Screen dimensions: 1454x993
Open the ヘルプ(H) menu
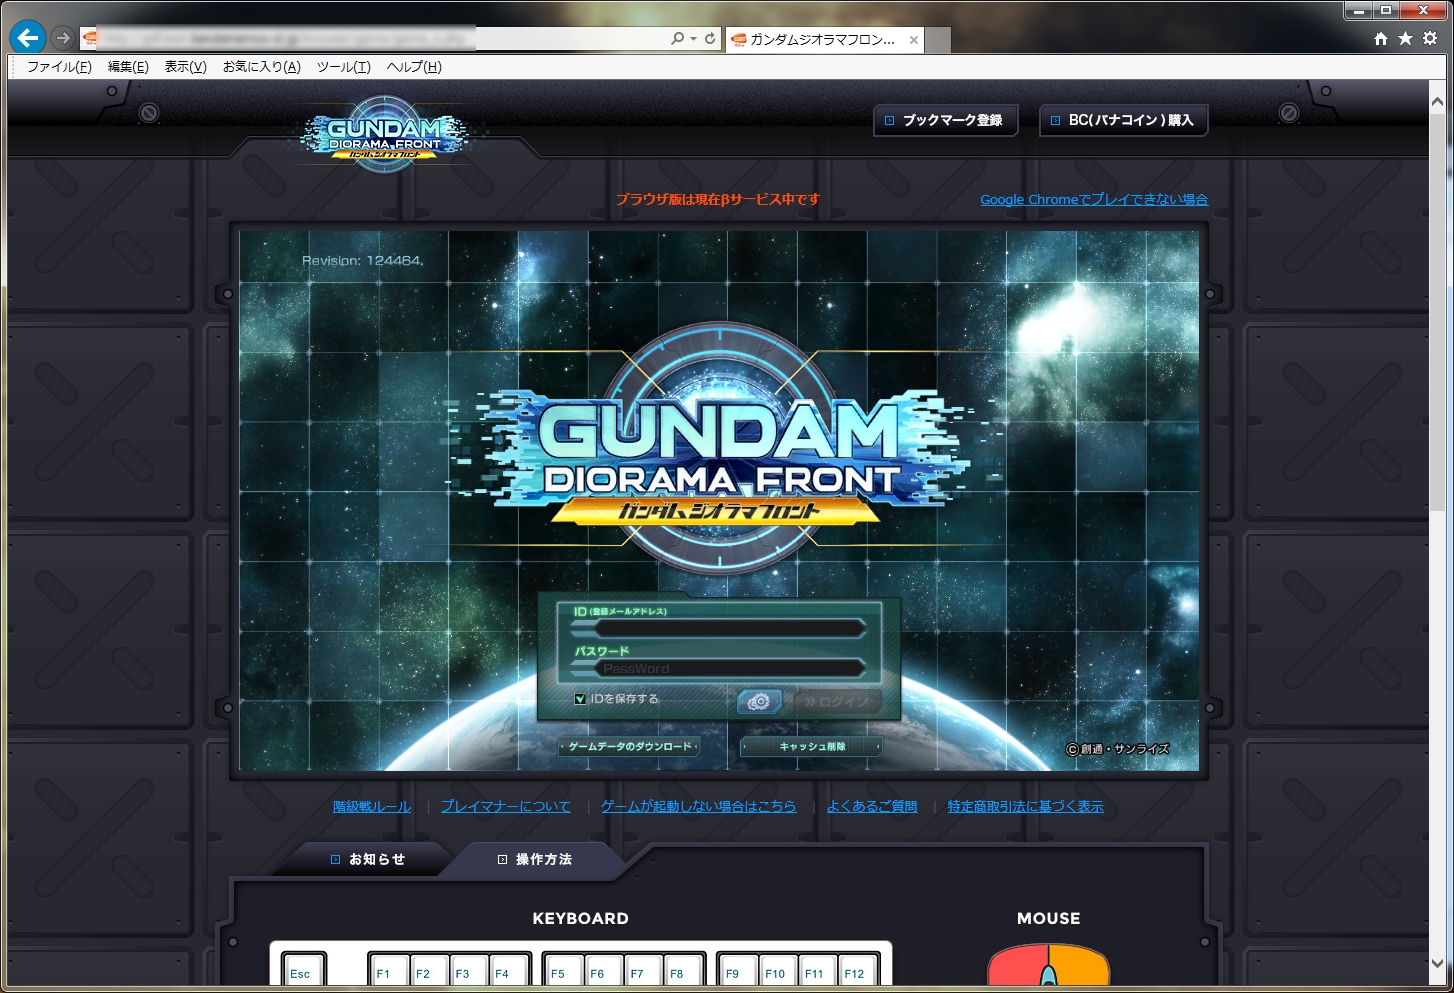(414, 67)
